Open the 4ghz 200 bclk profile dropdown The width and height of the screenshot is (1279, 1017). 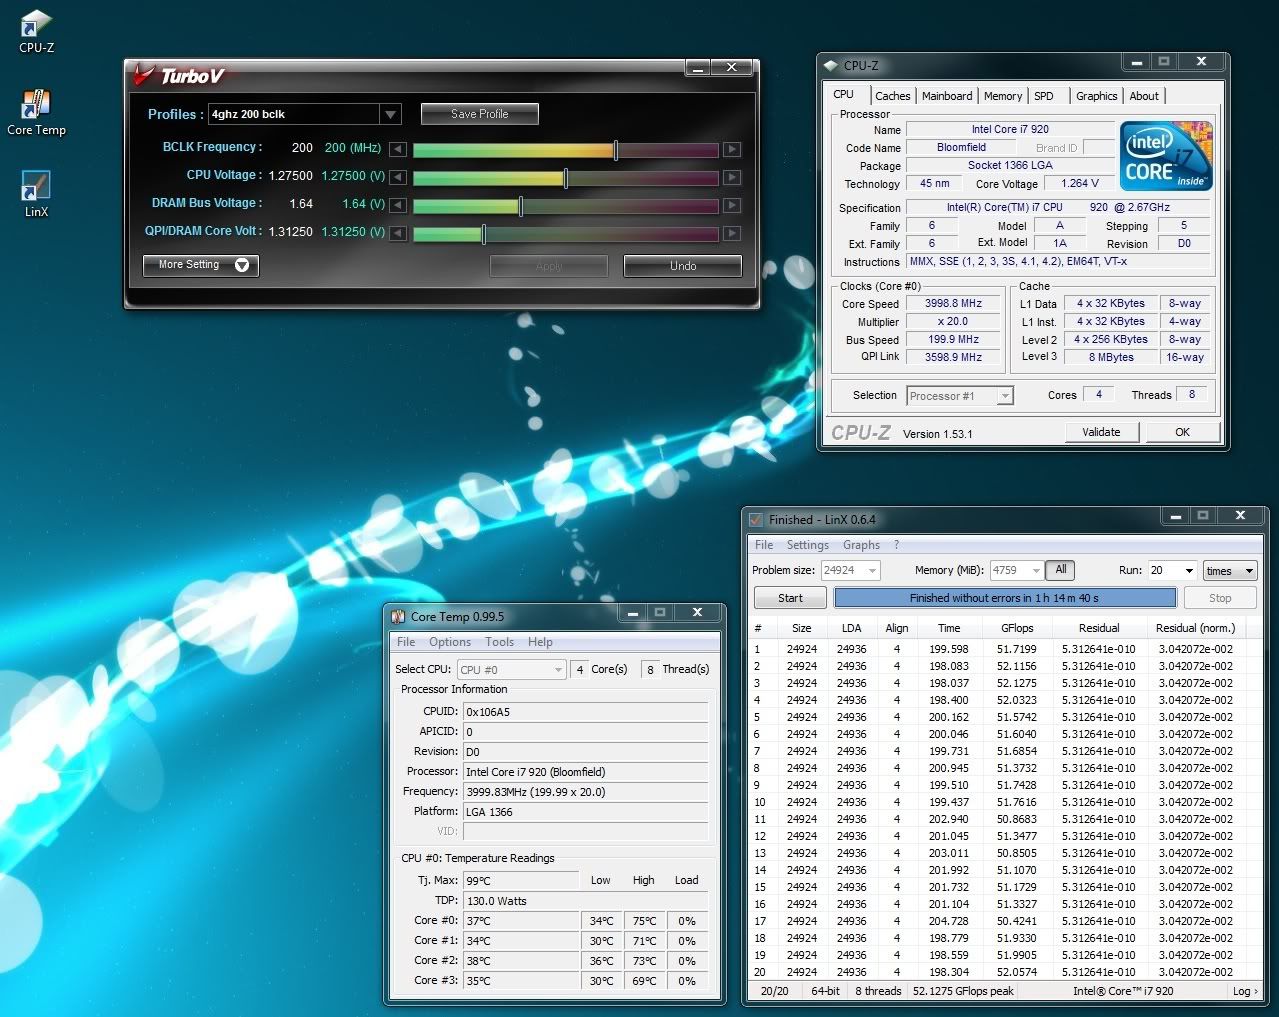(x=391, y=114)
